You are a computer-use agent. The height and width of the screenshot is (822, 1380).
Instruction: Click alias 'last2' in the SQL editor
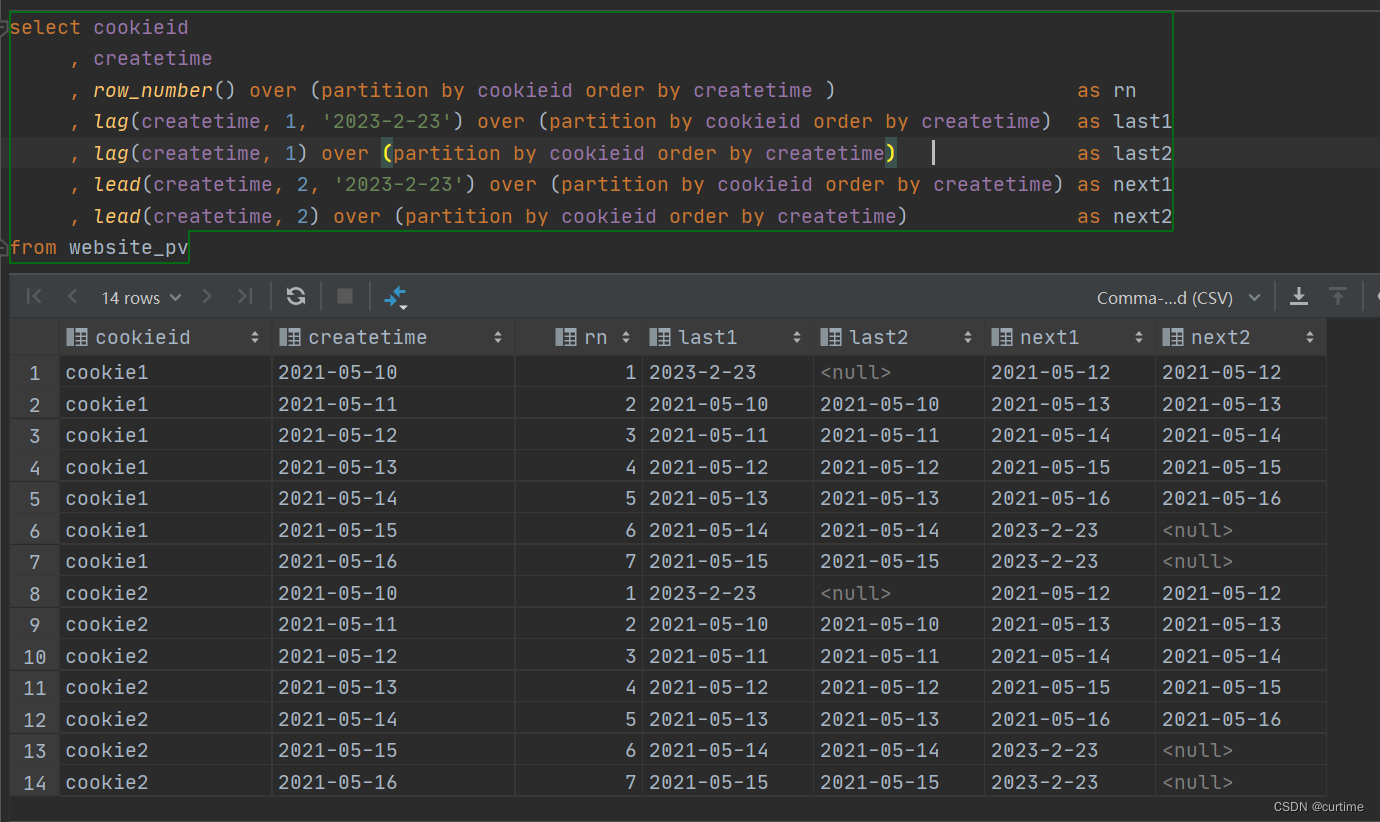(x=1143, y=153)
